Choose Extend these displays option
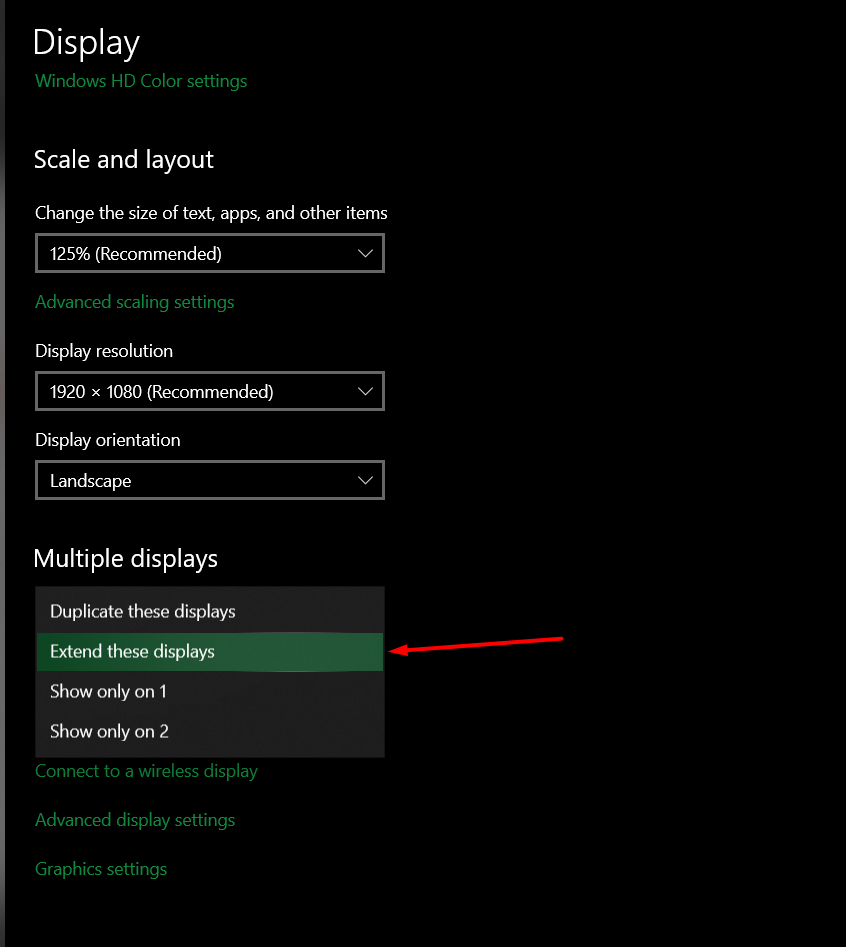This screenshot has width=846, height=947. 133,652
